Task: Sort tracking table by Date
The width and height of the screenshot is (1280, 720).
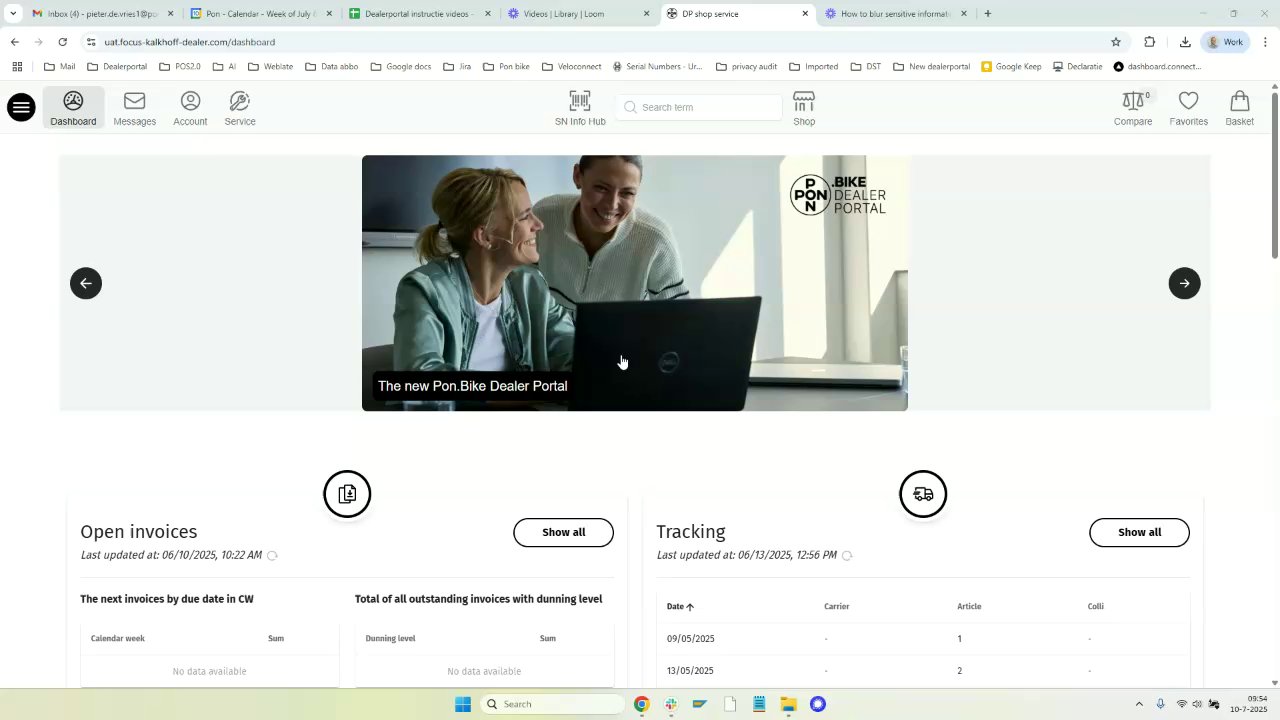Action: (680, 606)
